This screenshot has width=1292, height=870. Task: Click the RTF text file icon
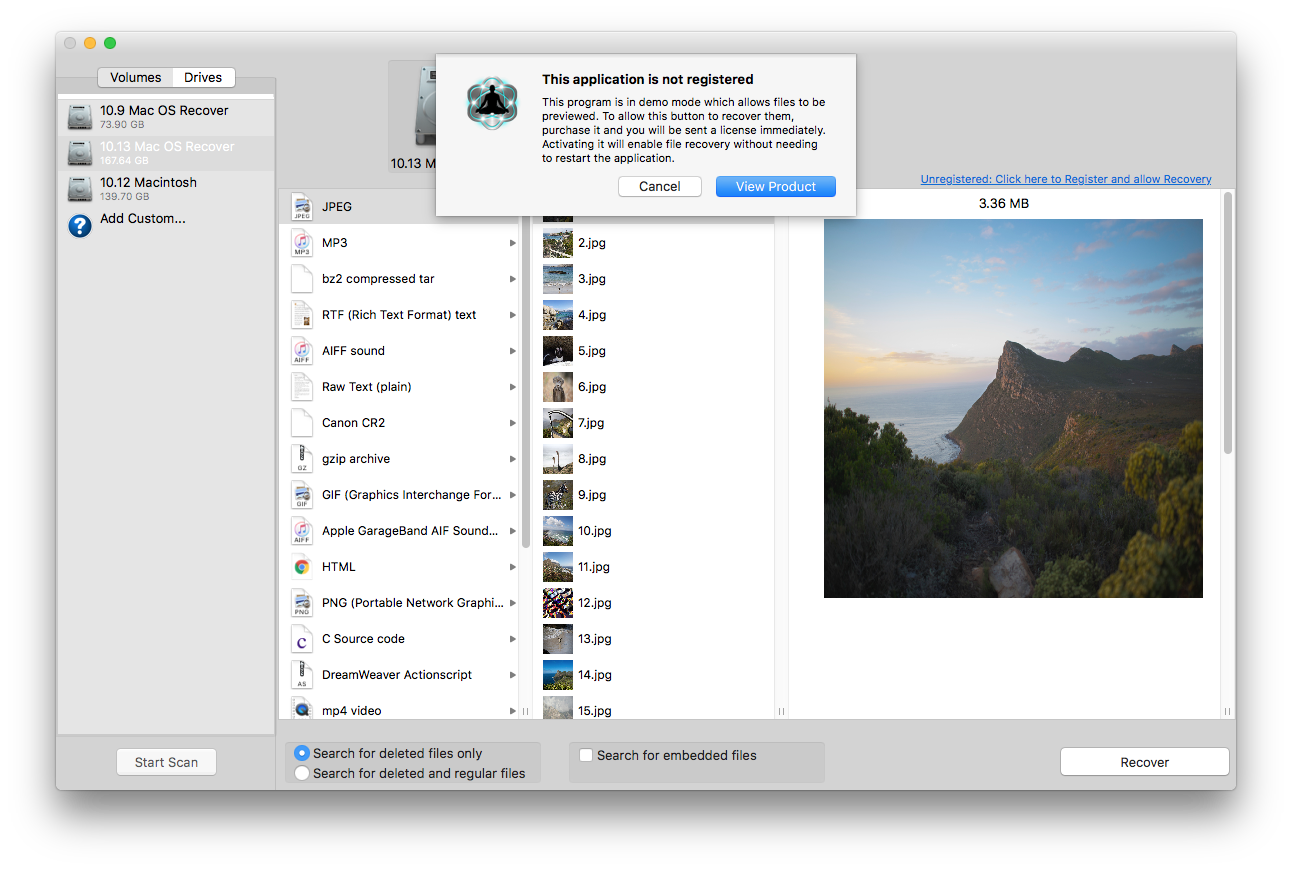pyautogui.click(x=302, y=315)
